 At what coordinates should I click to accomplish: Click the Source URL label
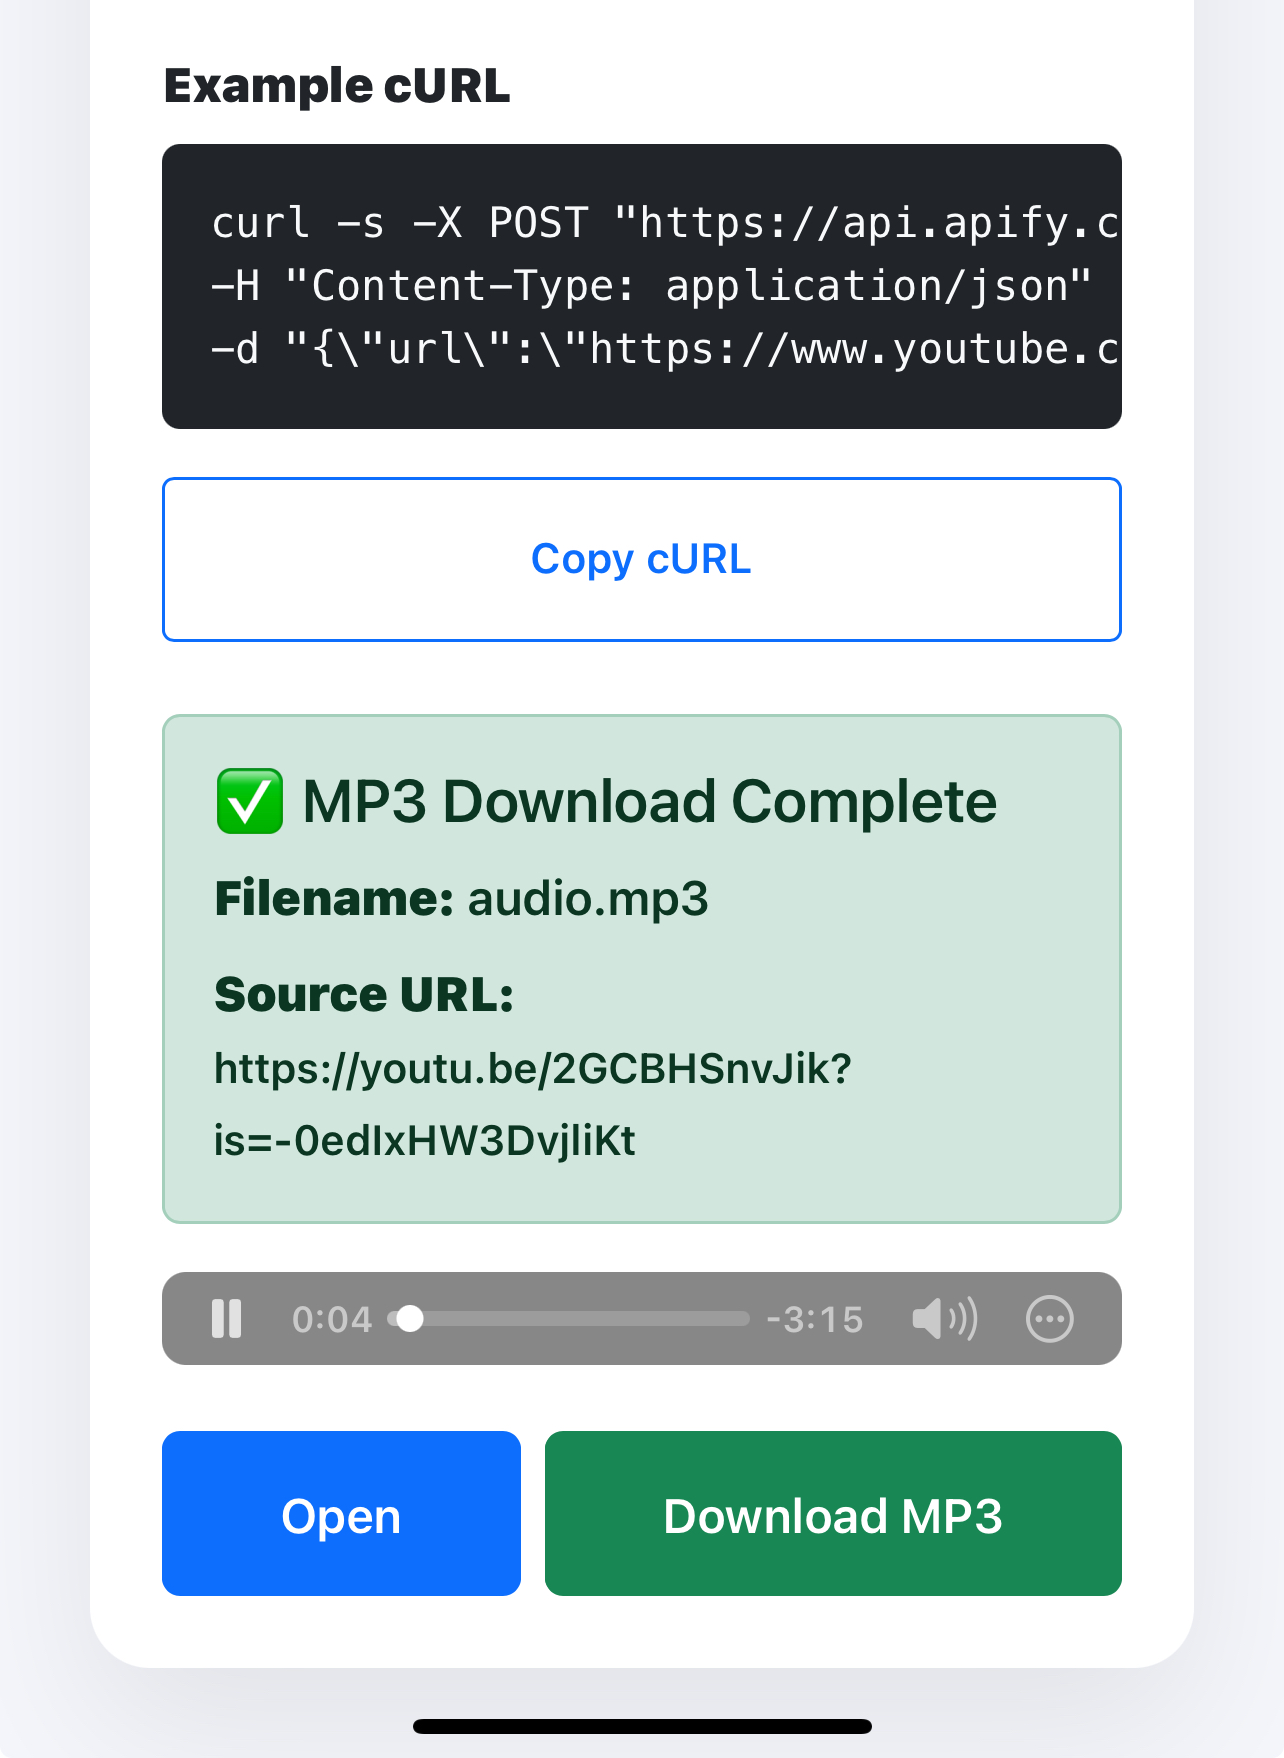click(x=364, y=994)
